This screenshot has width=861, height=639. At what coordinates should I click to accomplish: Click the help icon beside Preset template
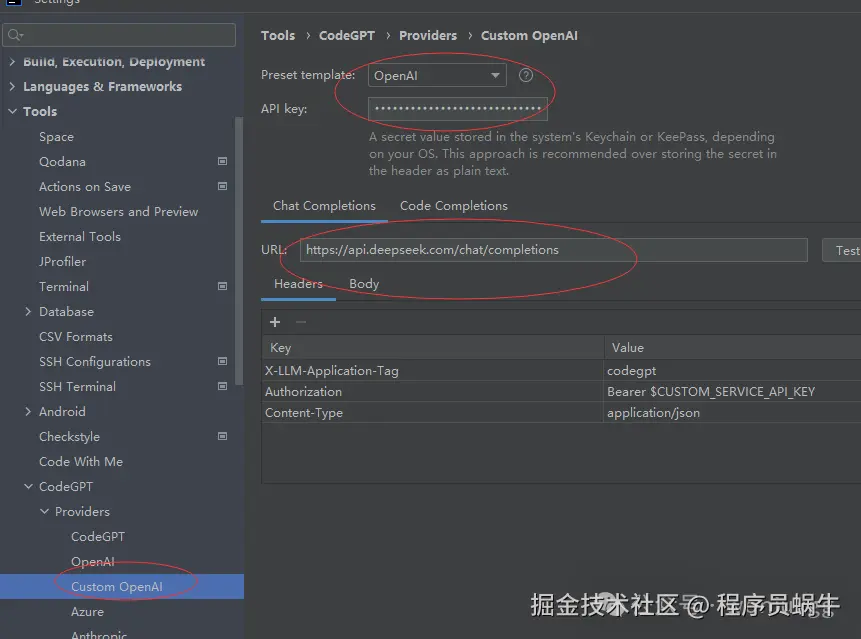pos(525,75)
